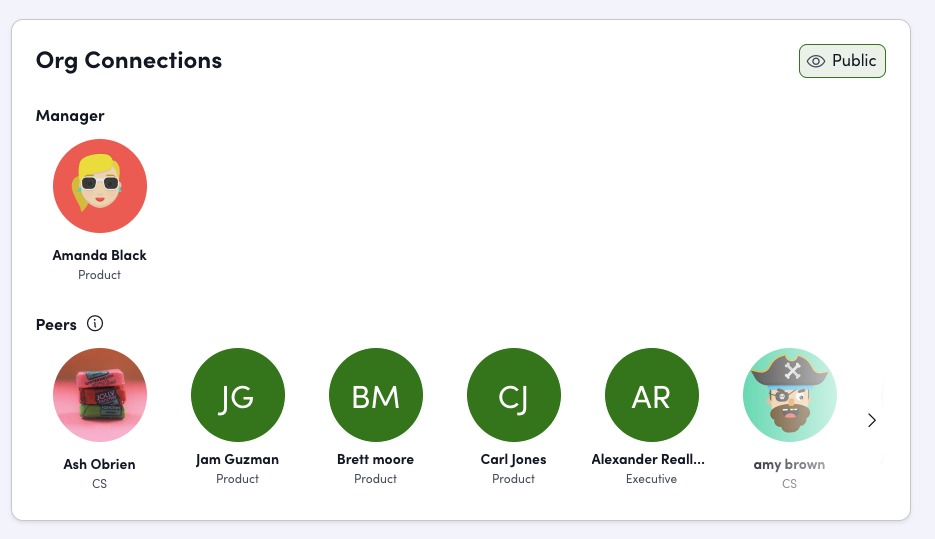Open Ash Obrien's profile picture
The width and height of the screenshot is (935, 539).
point(100,395)
